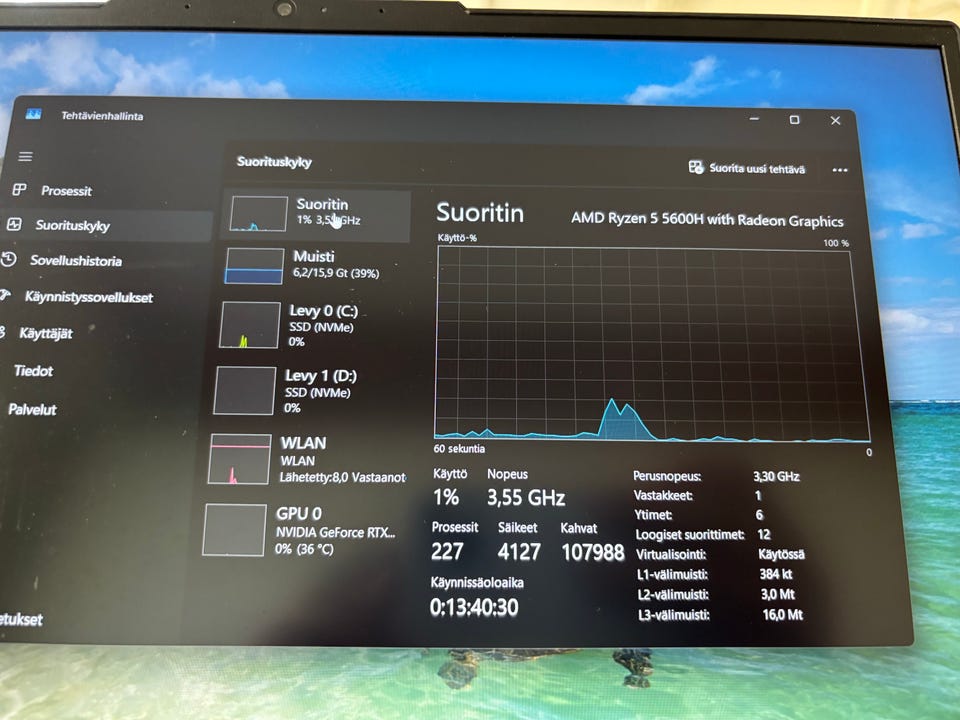Click the Vastakkeet label
The width and height of the screenshot is (960, 720).
point(663,495)
